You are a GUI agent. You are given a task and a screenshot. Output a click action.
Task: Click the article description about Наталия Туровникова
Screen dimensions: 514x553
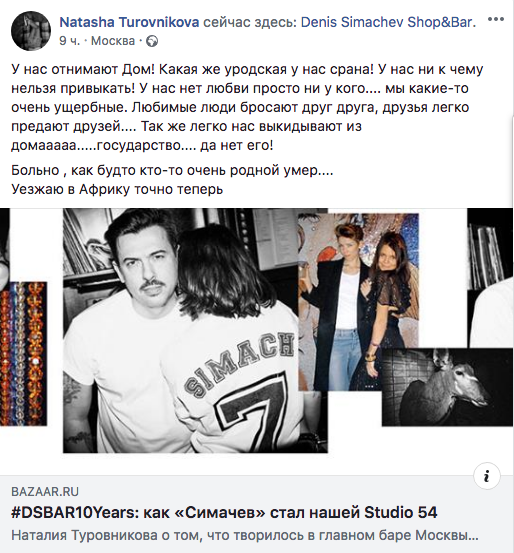(x=244, y=535)
